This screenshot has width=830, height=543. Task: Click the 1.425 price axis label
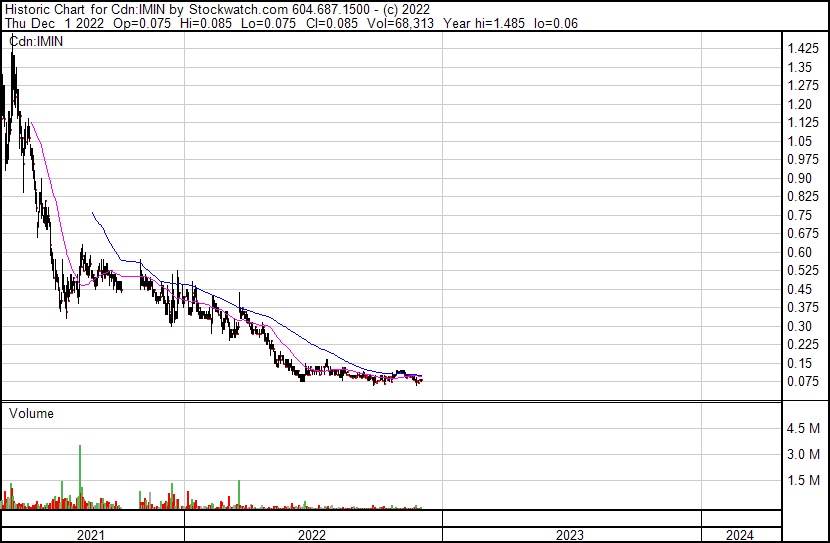[x=802, y=49]
